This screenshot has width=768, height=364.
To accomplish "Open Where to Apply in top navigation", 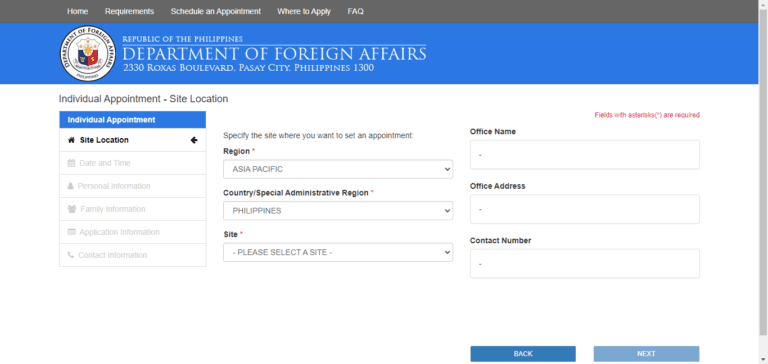I will (x=304, y=11).
